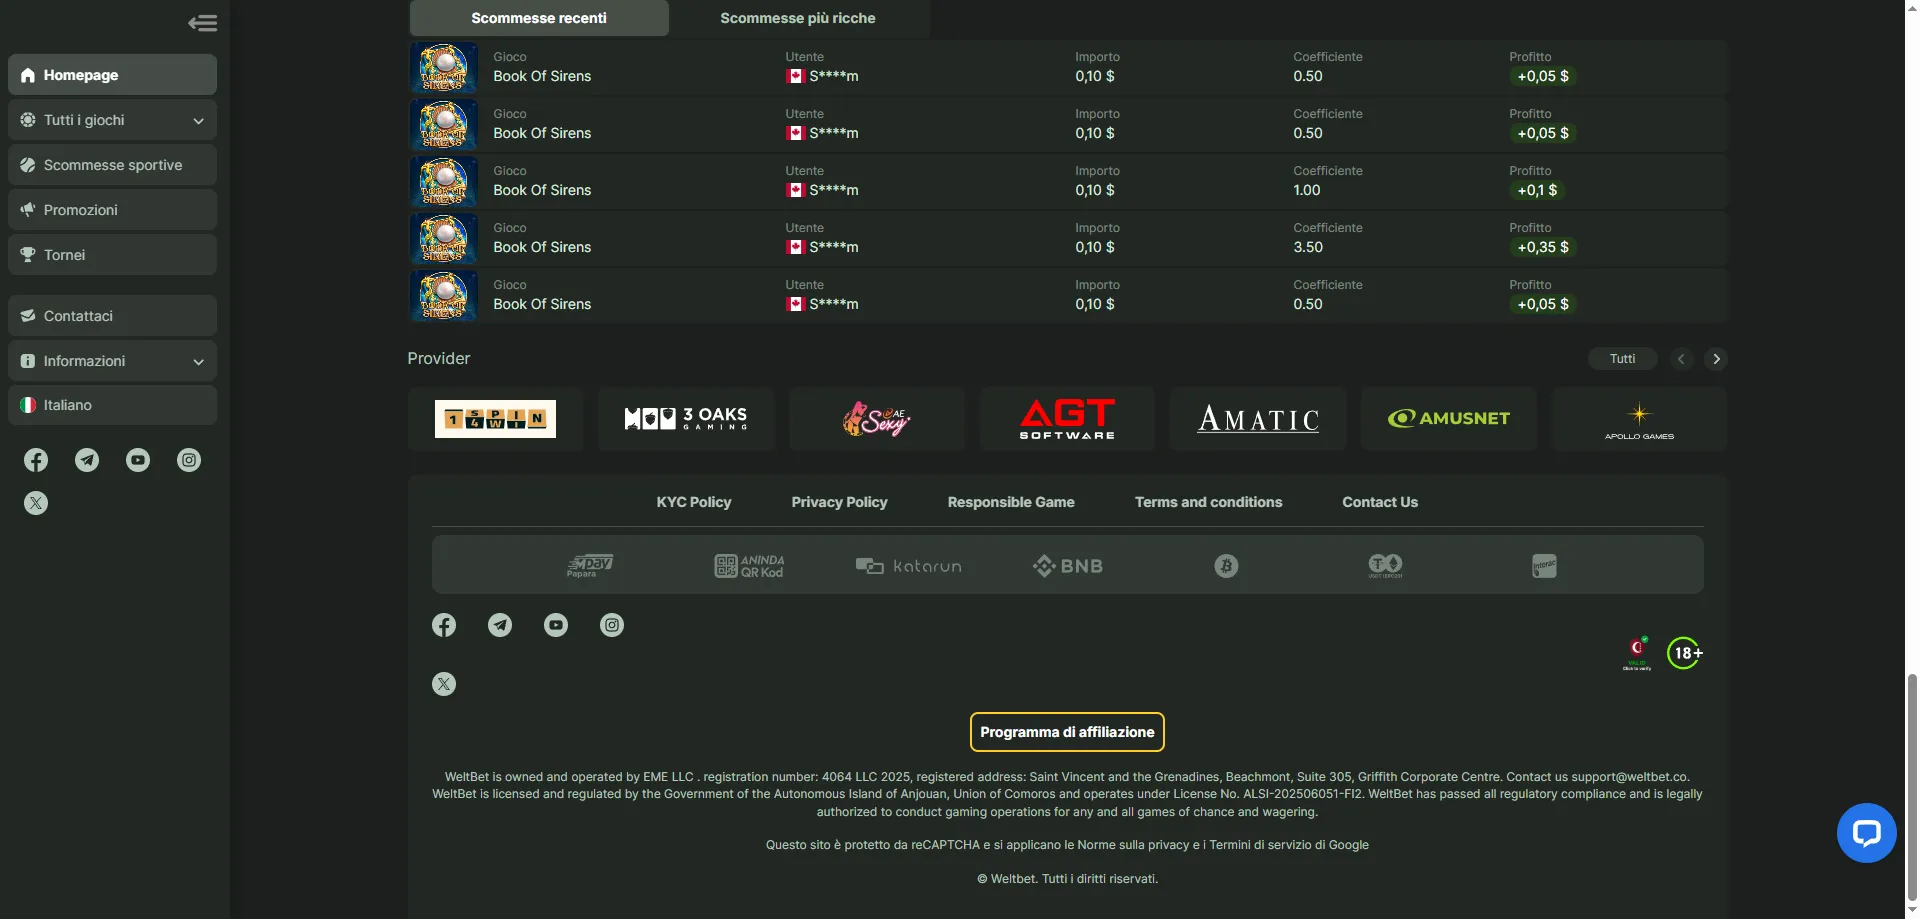The image size is (1920, 919).
Task: Select the BNB payment logo
Action: pyautogui.click(x=1067, y=566)
